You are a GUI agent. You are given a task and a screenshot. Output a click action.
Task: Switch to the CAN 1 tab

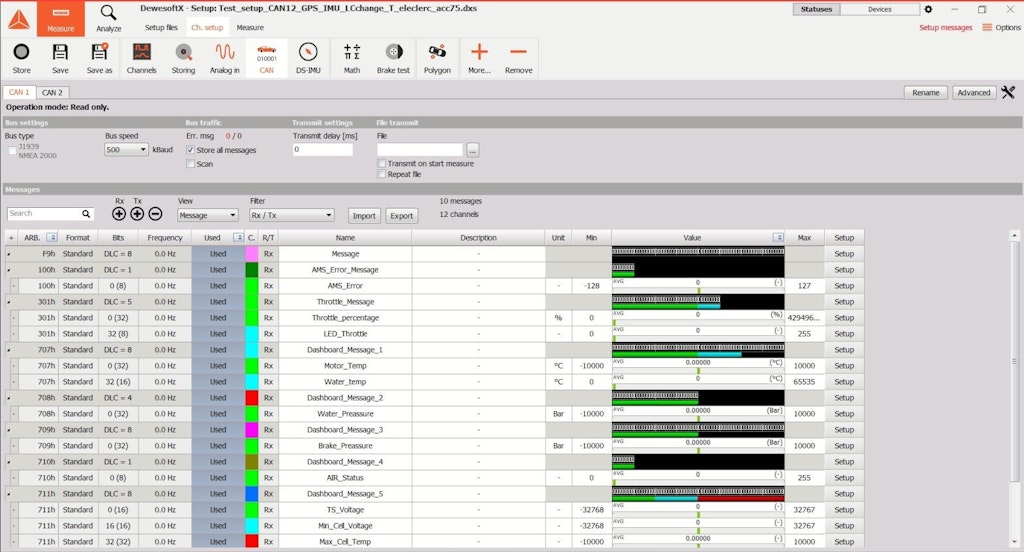[19, 93]
